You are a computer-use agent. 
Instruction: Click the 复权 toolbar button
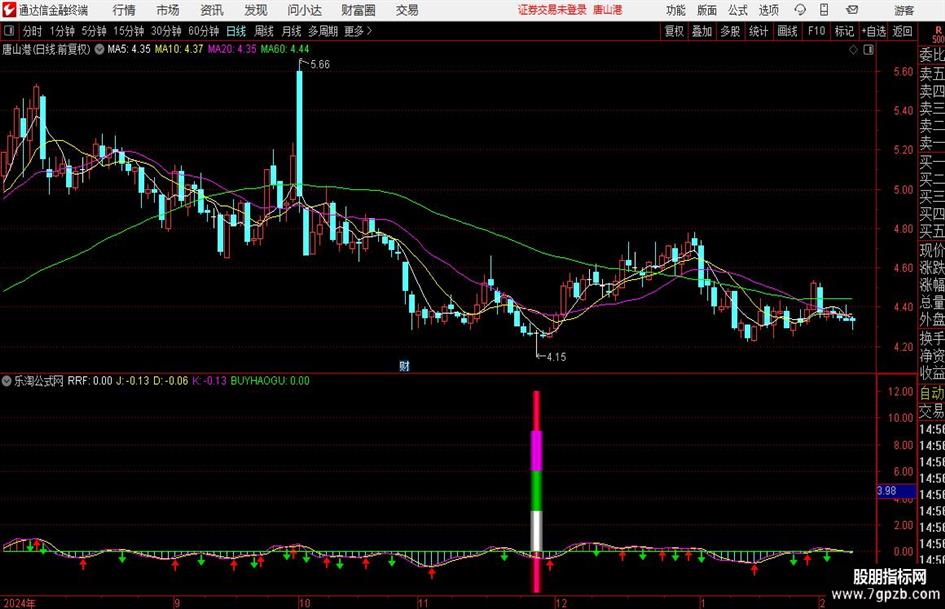[674, 31]
